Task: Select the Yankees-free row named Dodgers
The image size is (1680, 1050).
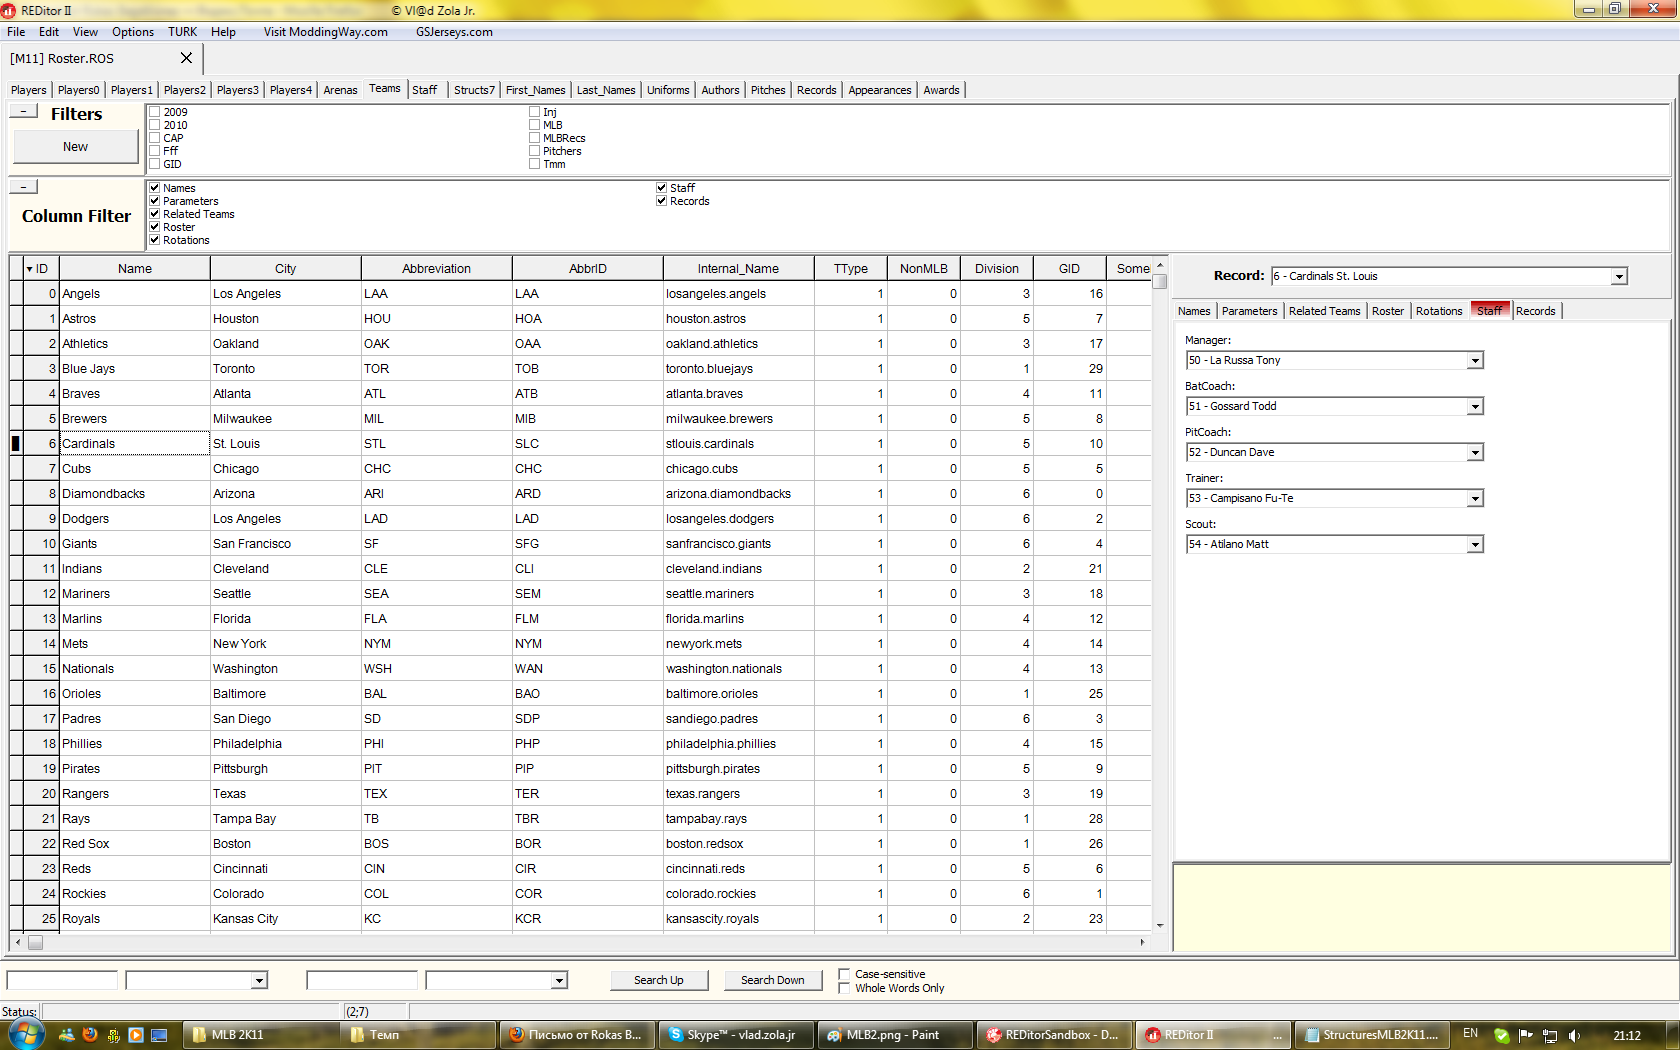Action: click(x=135, y=519)
